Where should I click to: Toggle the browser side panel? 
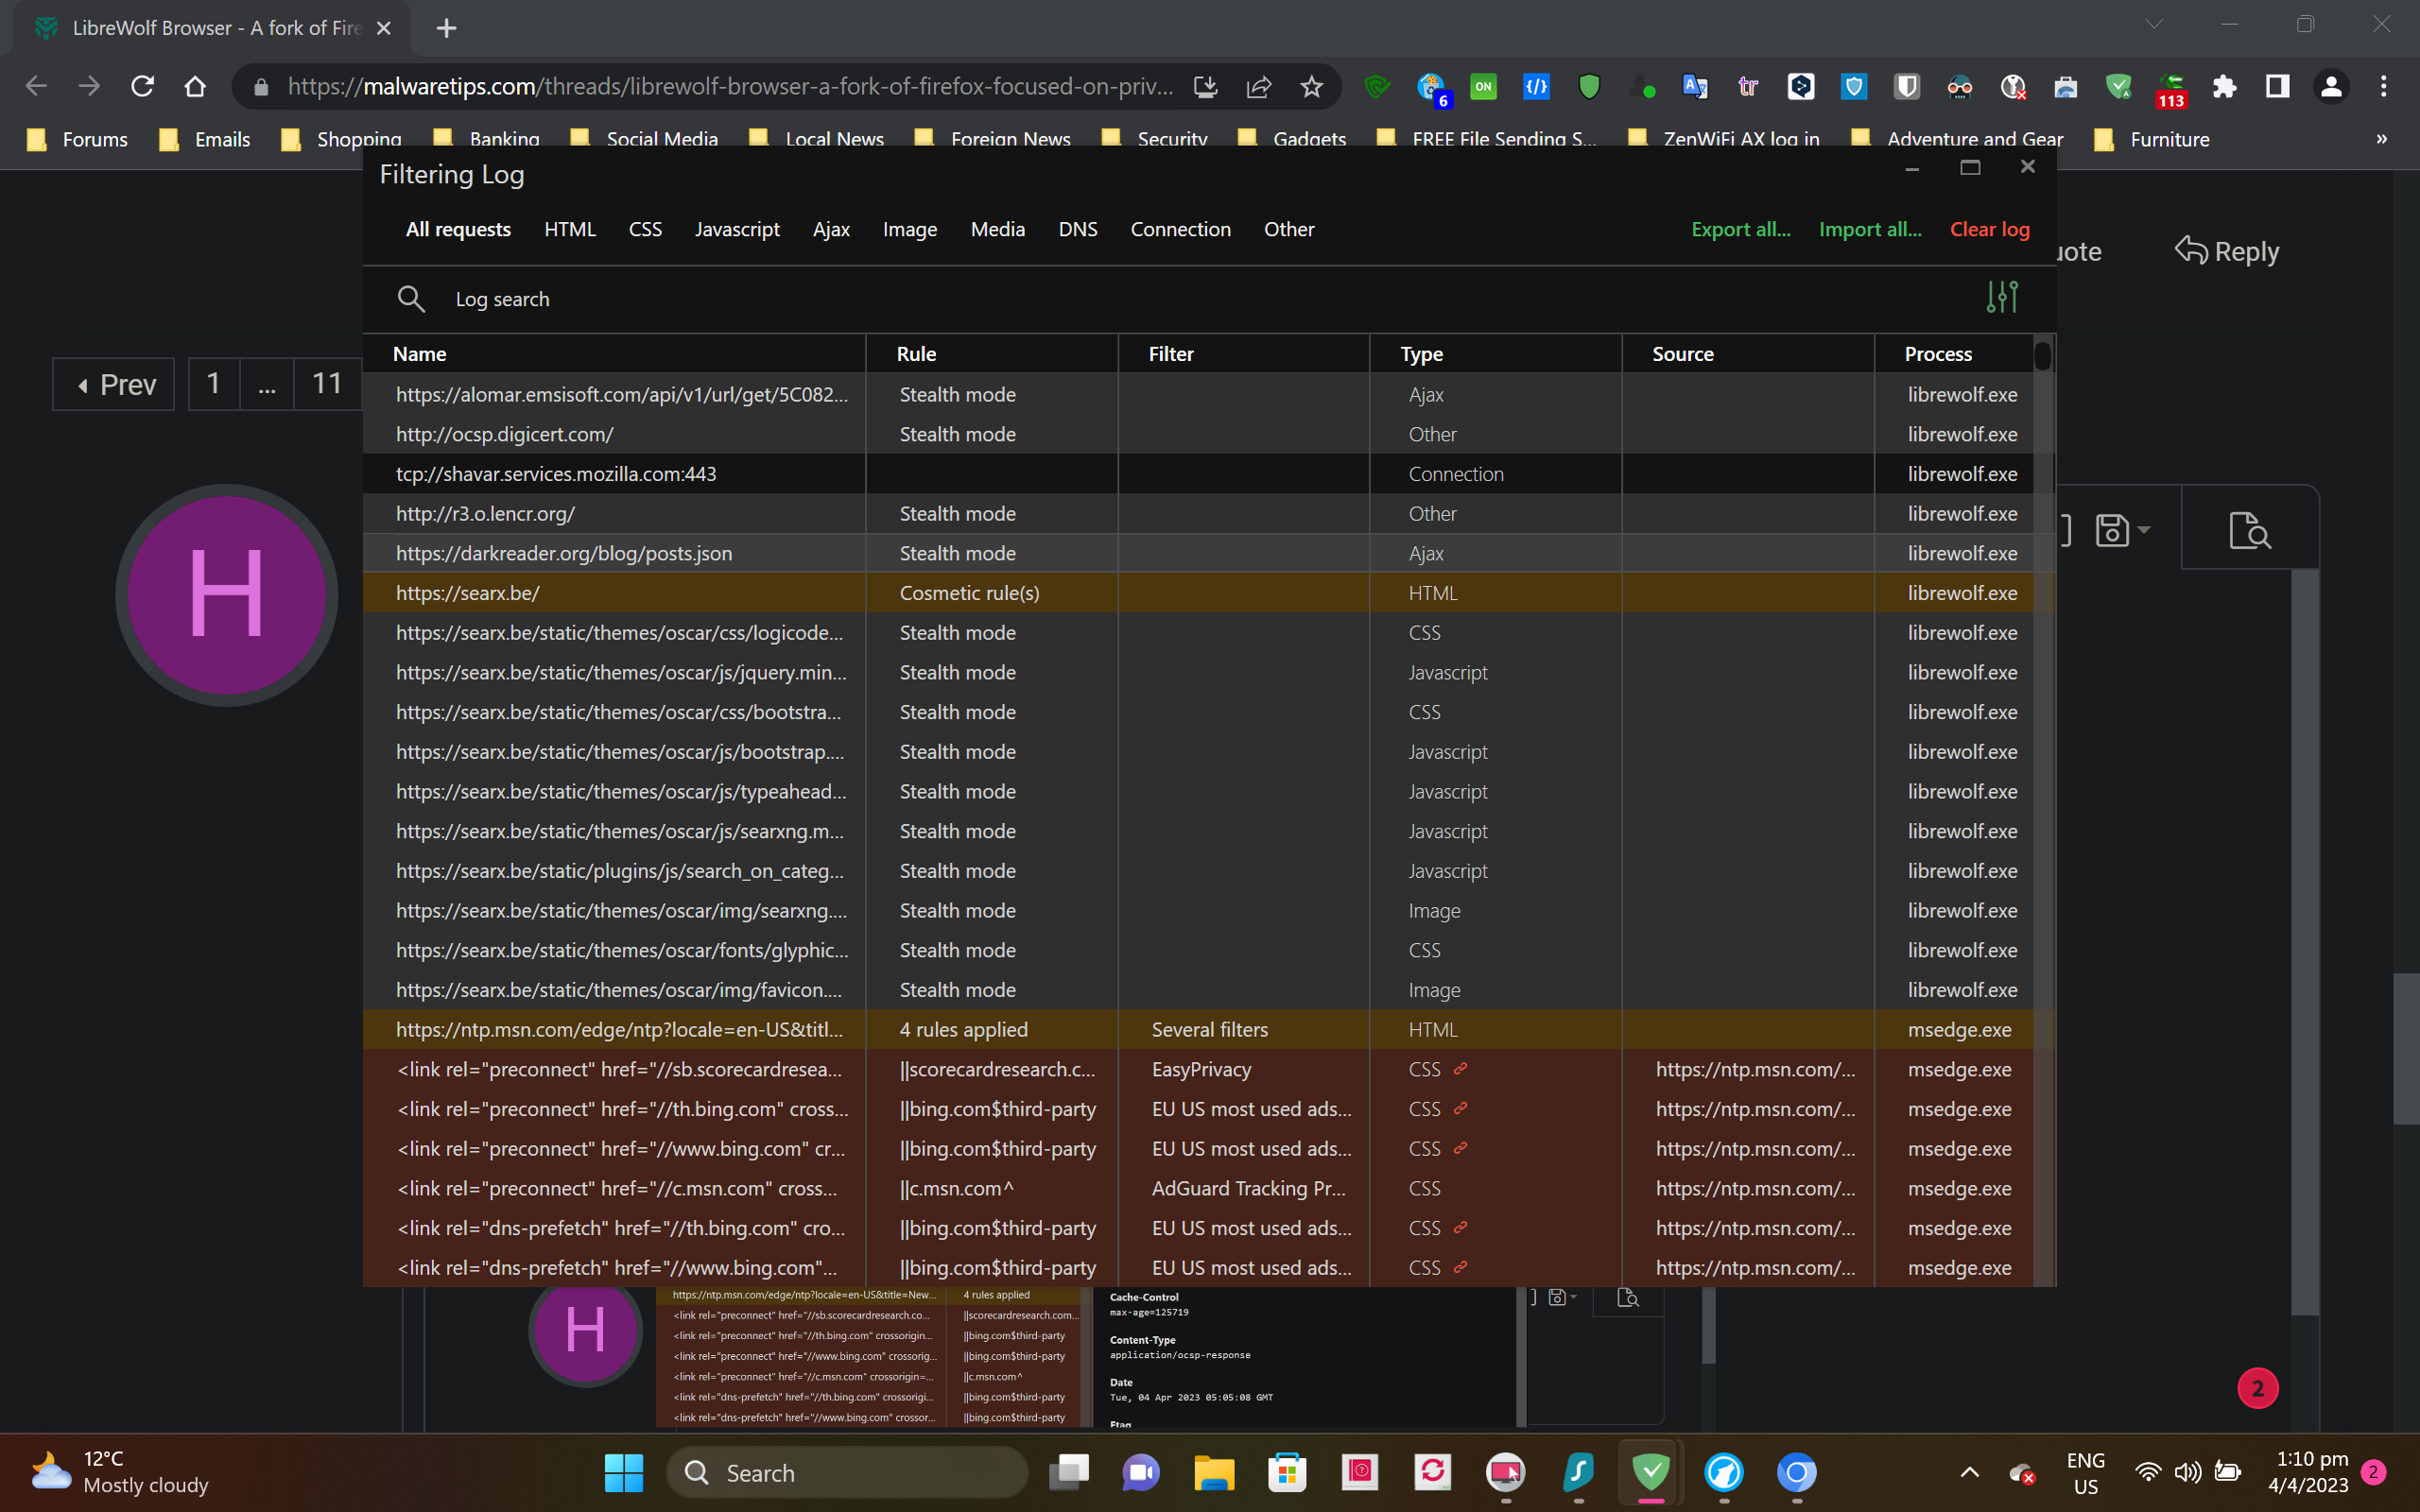(2277, 87)
